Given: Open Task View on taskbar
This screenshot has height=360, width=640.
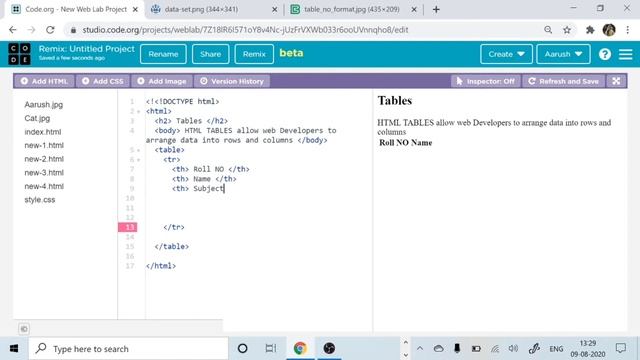Looking at the screenshot, I should tap(270, 349).
